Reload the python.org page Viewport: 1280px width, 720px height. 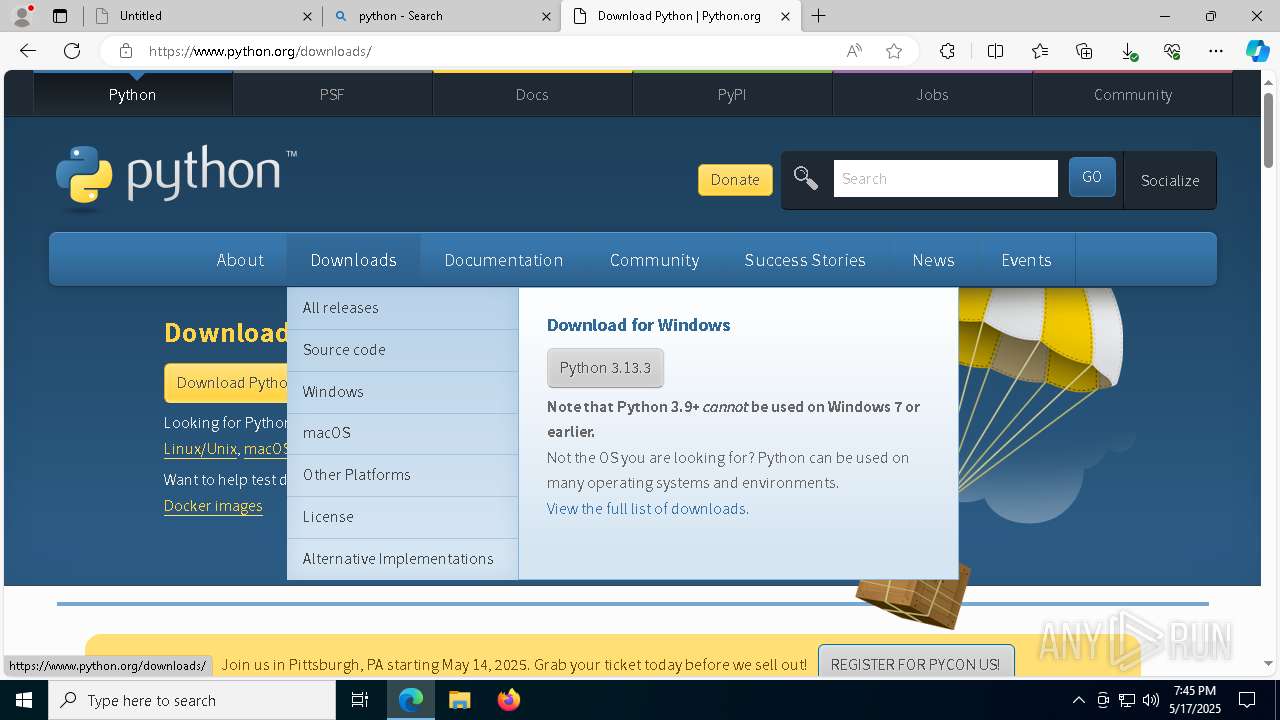tap(72, 51)
